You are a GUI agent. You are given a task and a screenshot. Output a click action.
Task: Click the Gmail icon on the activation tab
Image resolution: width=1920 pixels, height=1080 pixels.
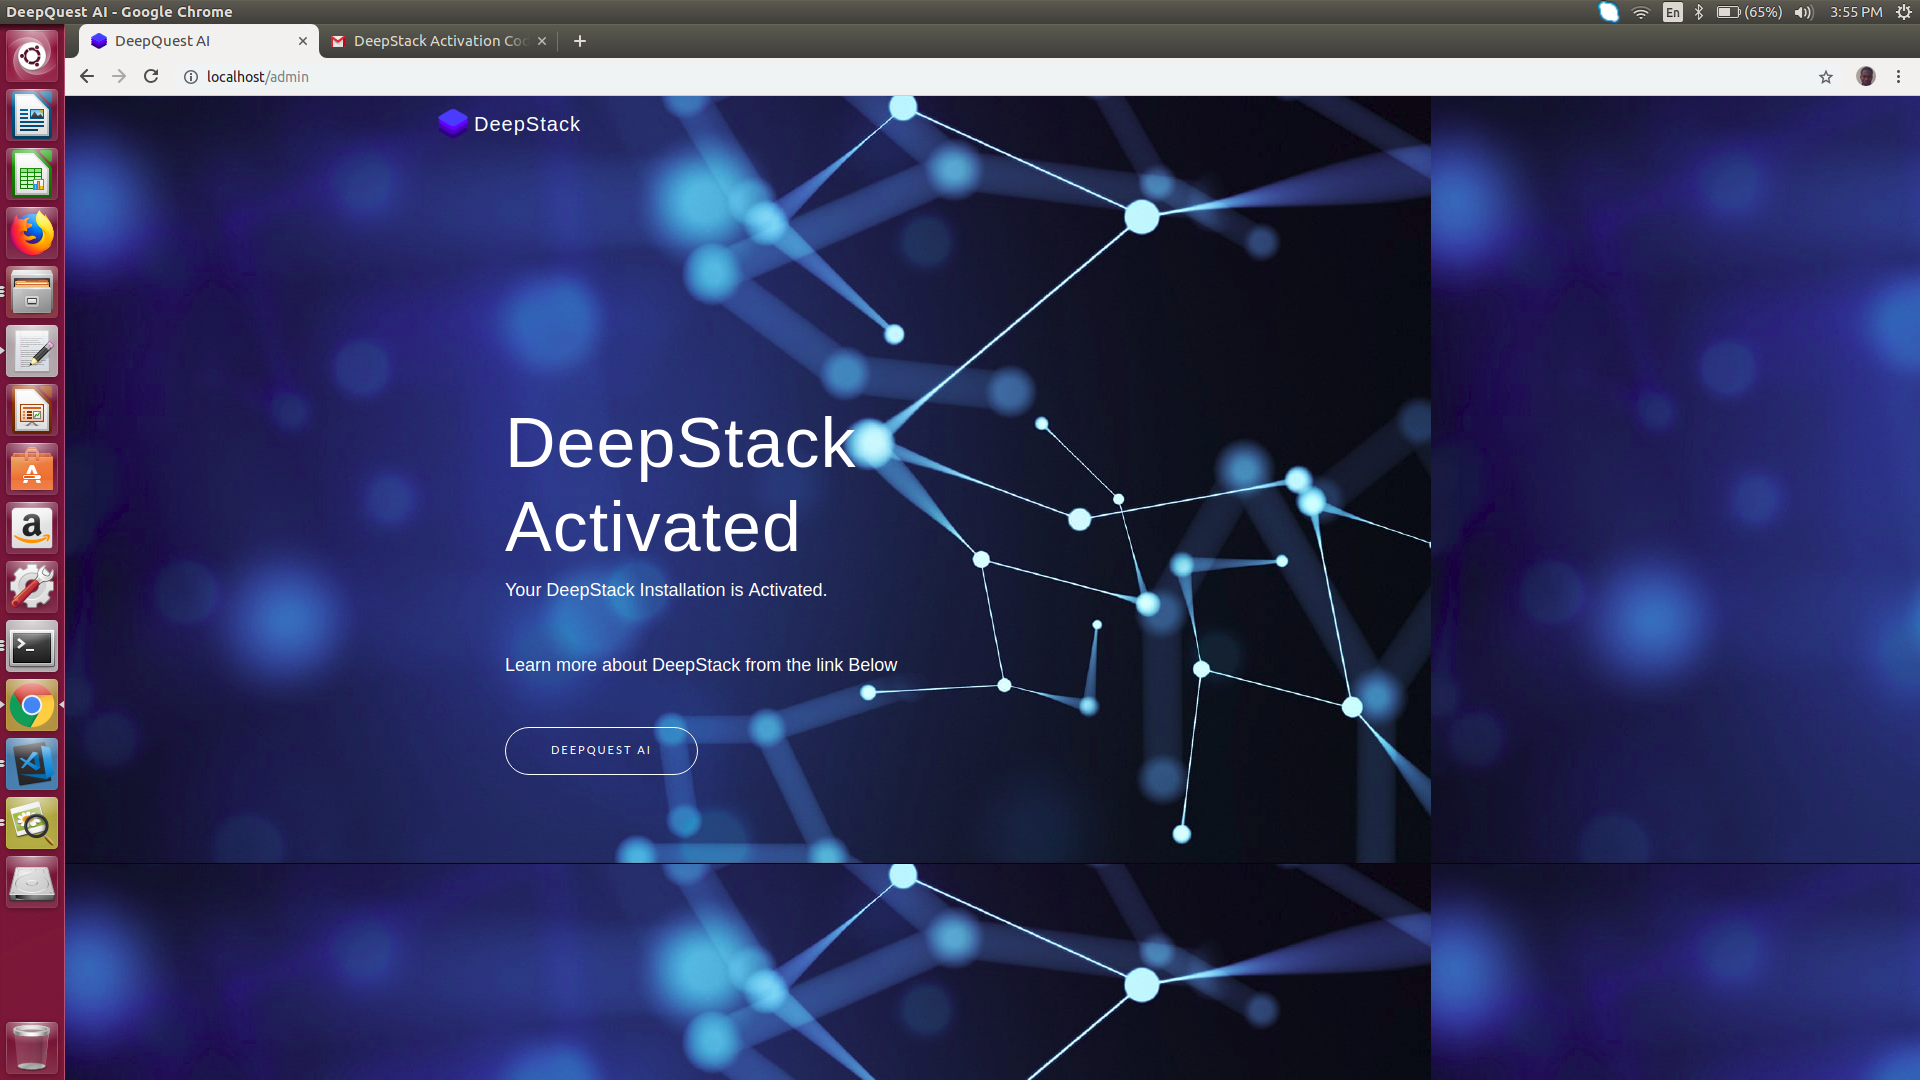338,41
